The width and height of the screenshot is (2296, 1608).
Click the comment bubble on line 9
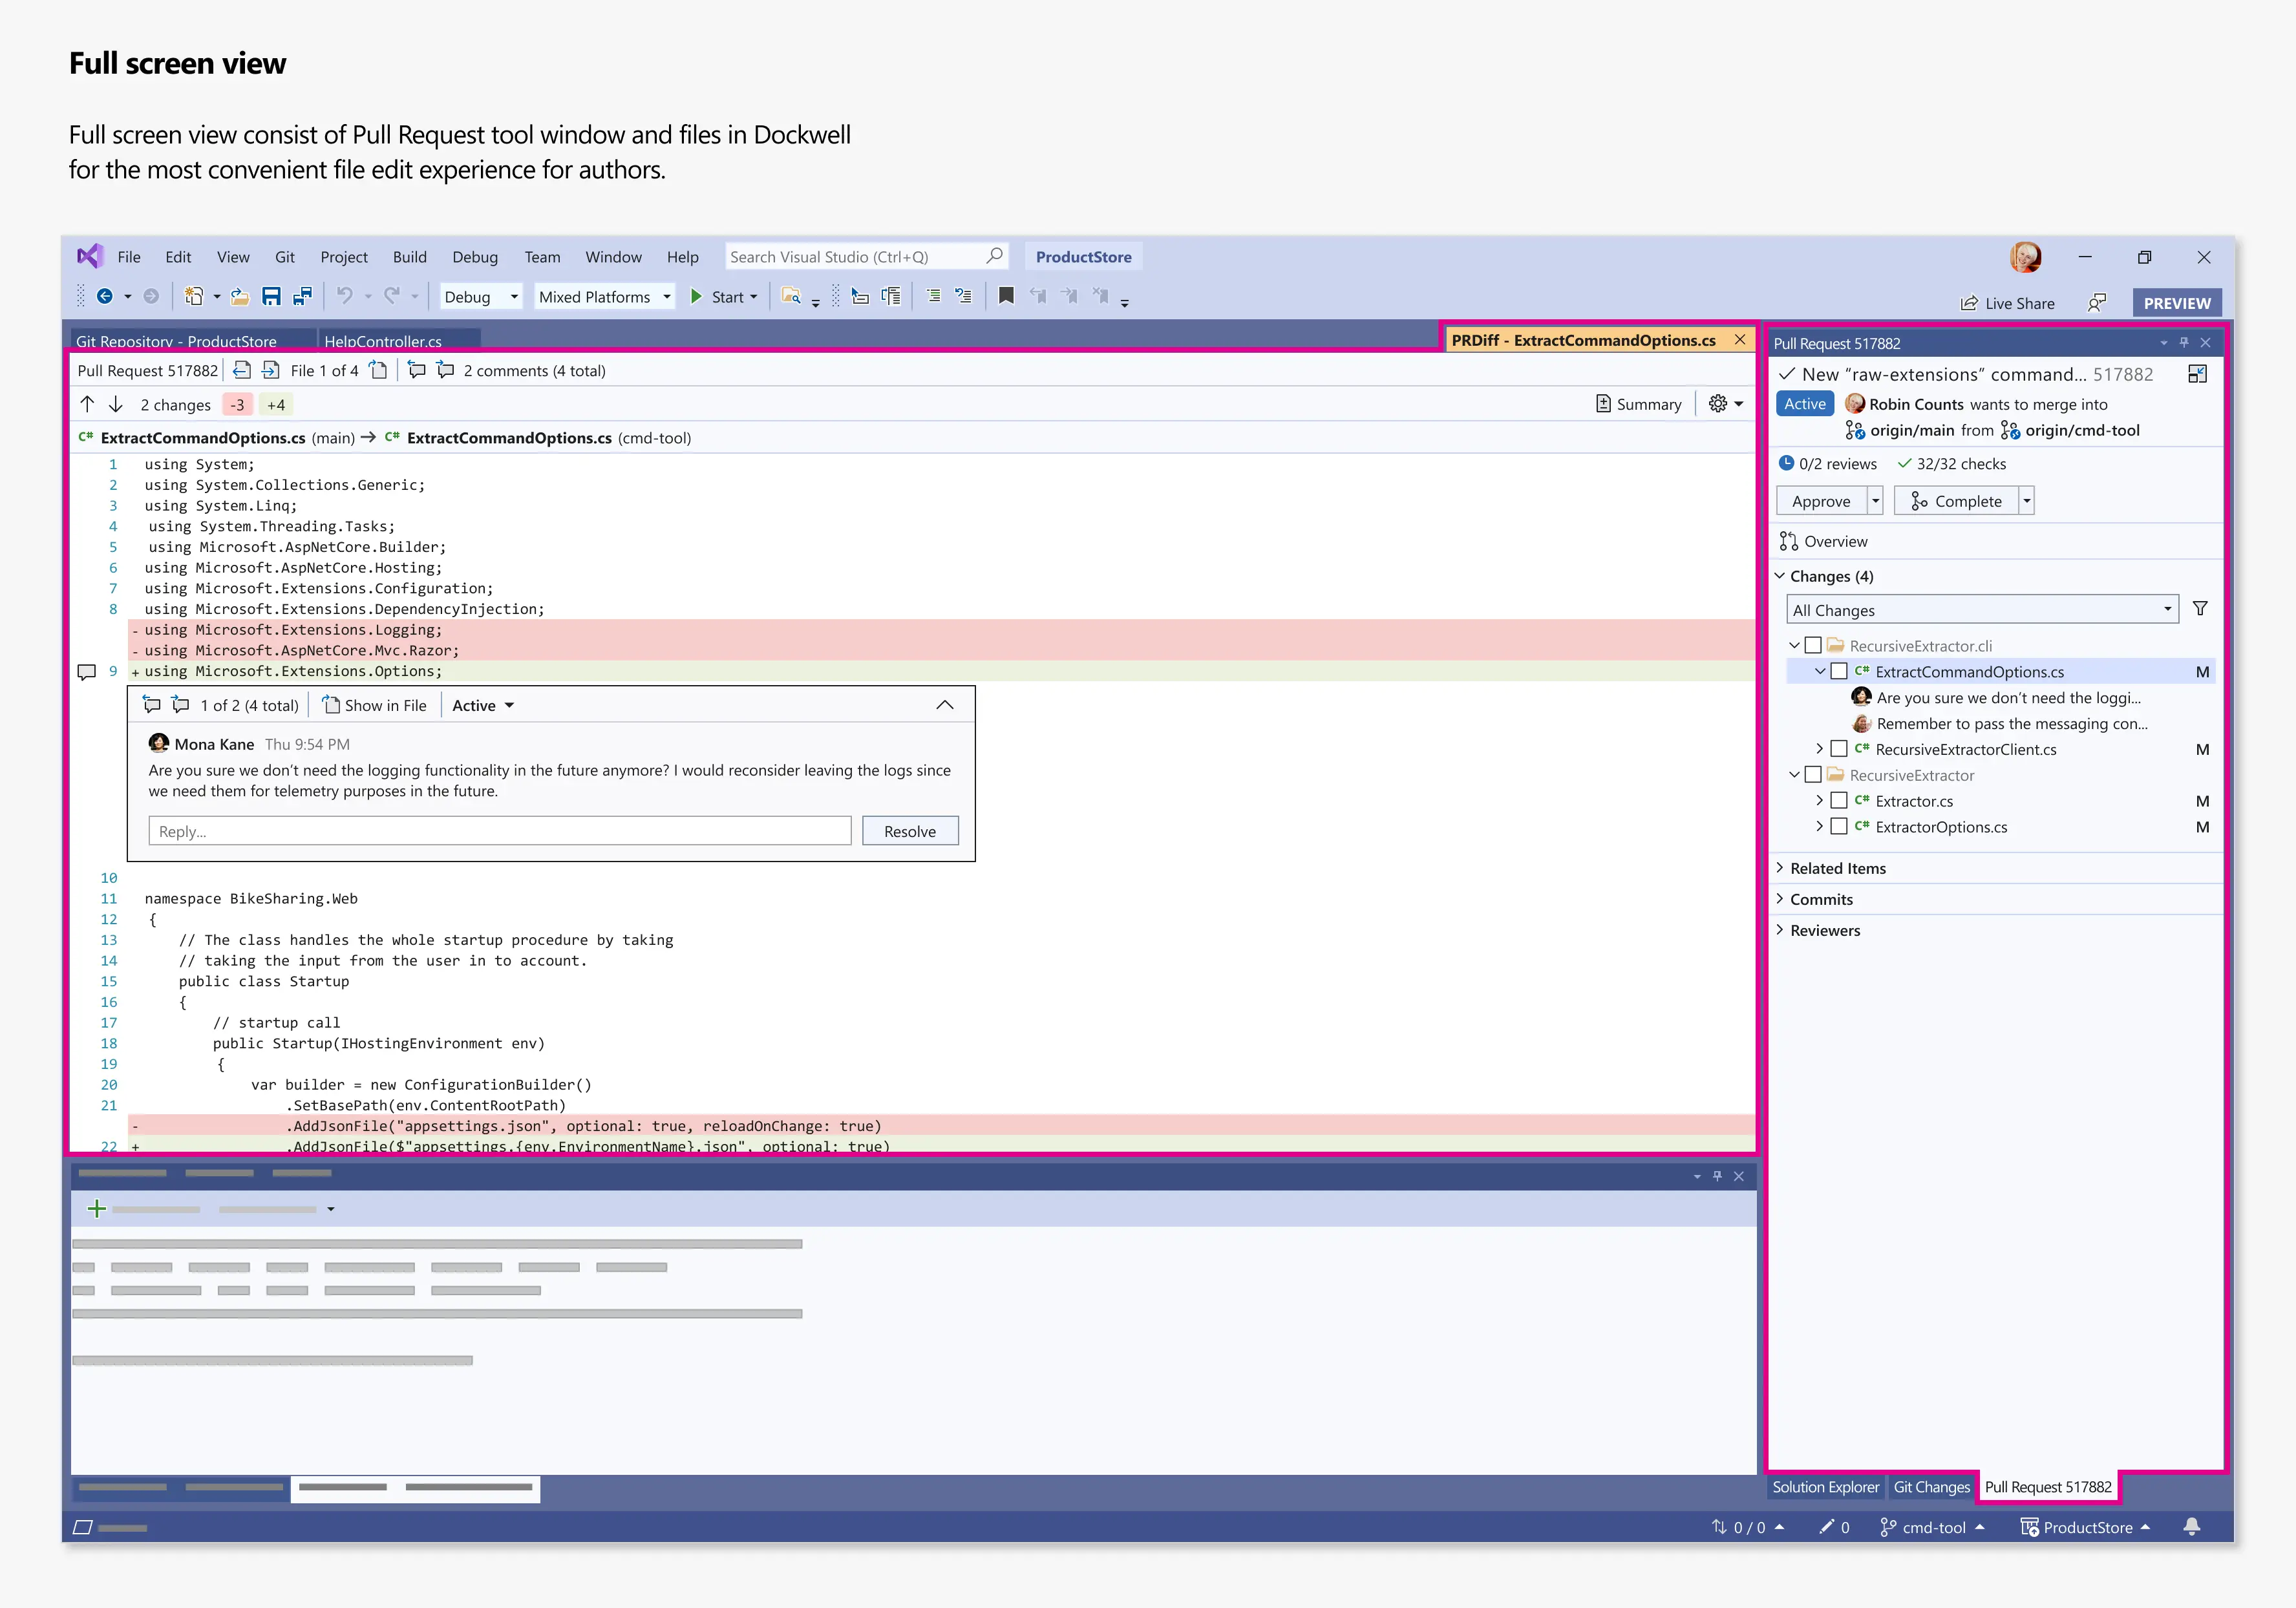click(88, 671)
